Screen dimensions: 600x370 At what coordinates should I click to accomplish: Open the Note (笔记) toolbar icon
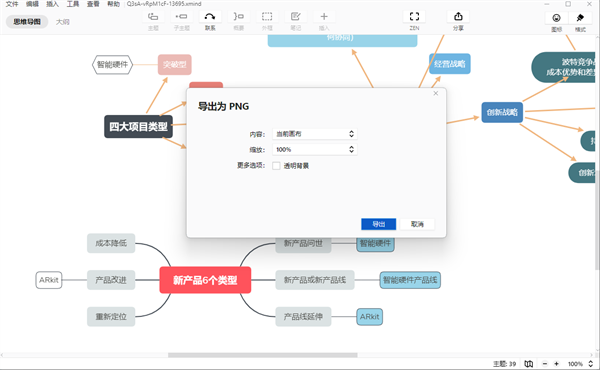tap(295, 16)
